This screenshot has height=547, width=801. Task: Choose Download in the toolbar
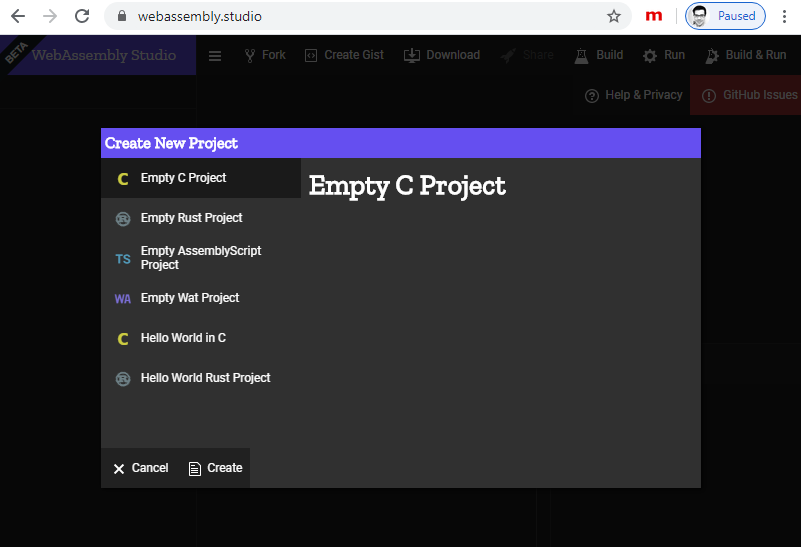tap(453, 55)
